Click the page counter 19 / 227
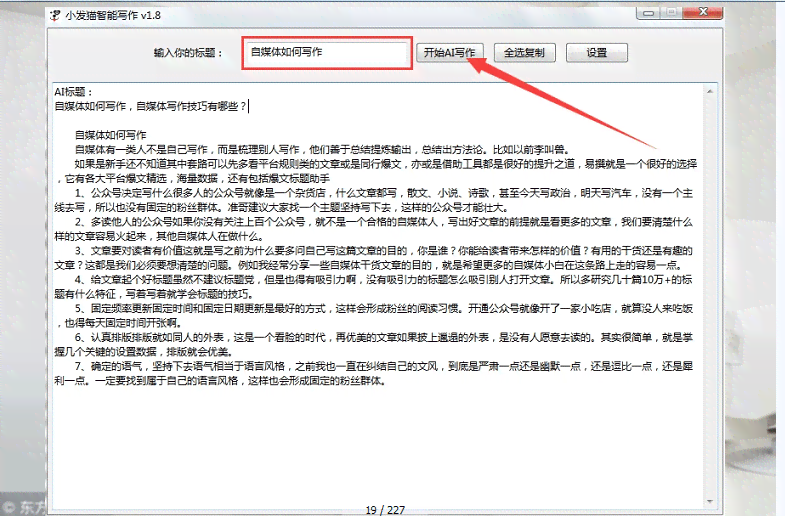Viewport: 785px width, 516px height. (x=385, y=510)
